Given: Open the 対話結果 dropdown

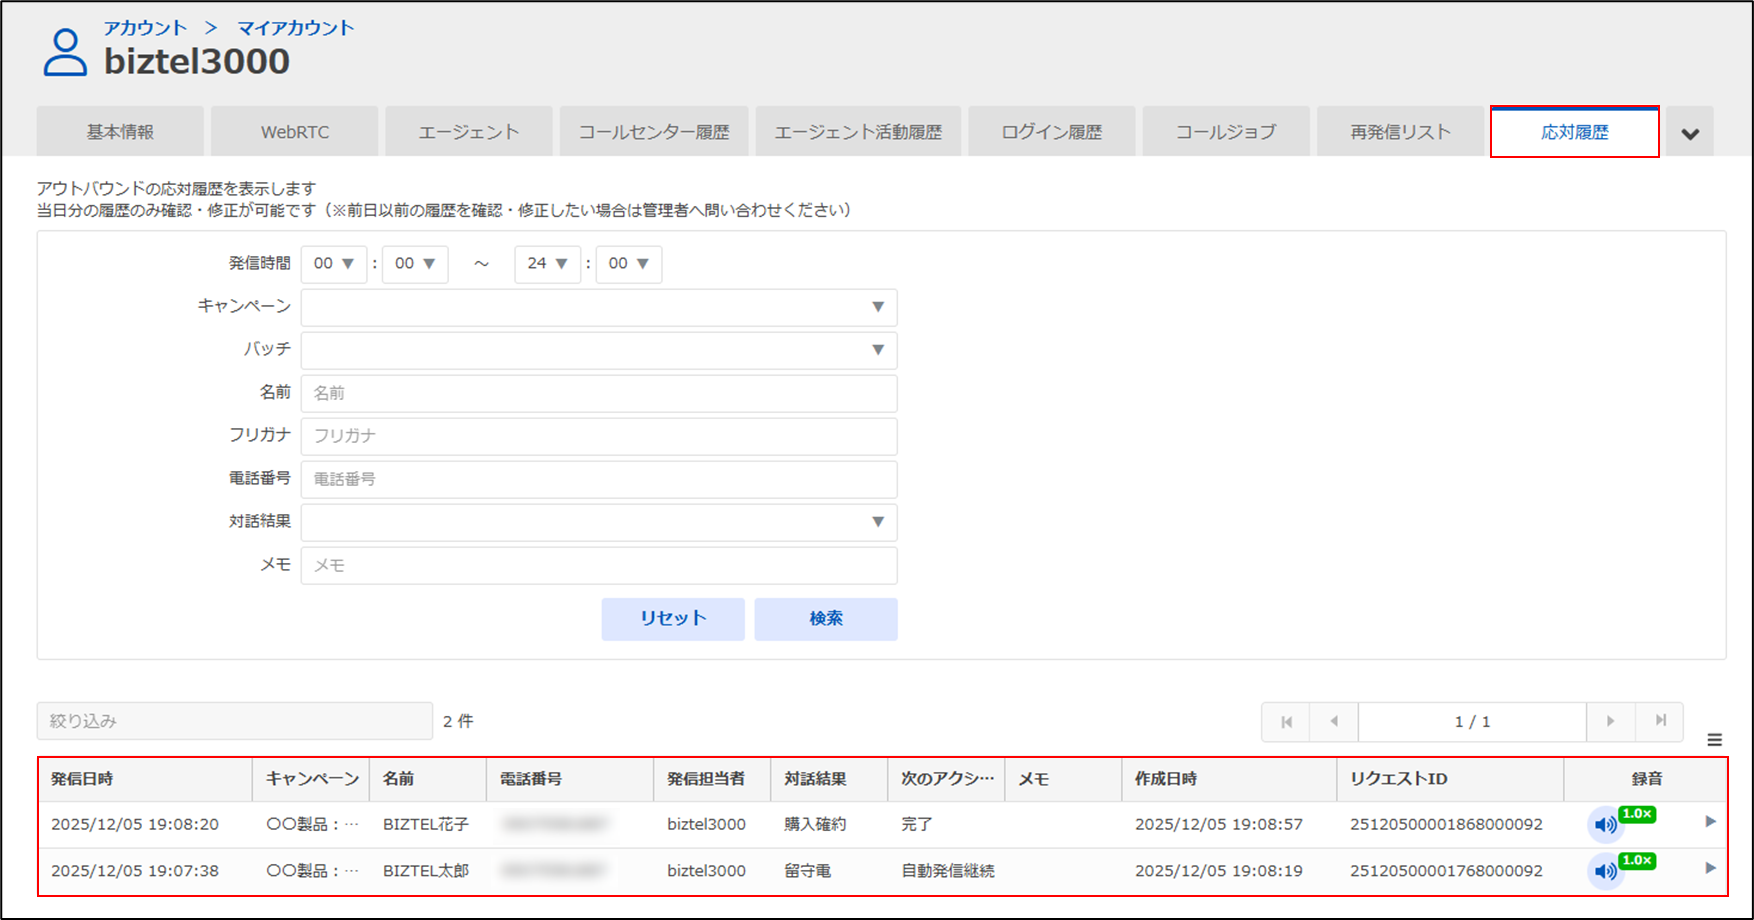Looking at the screenshot, I should [x=598, y=522].
